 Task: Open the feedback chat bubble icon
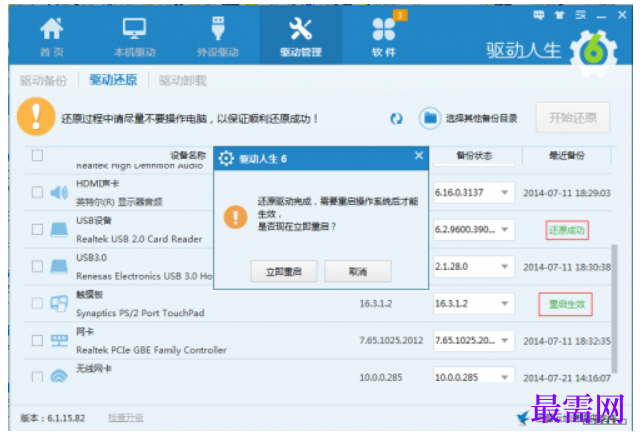538,15
